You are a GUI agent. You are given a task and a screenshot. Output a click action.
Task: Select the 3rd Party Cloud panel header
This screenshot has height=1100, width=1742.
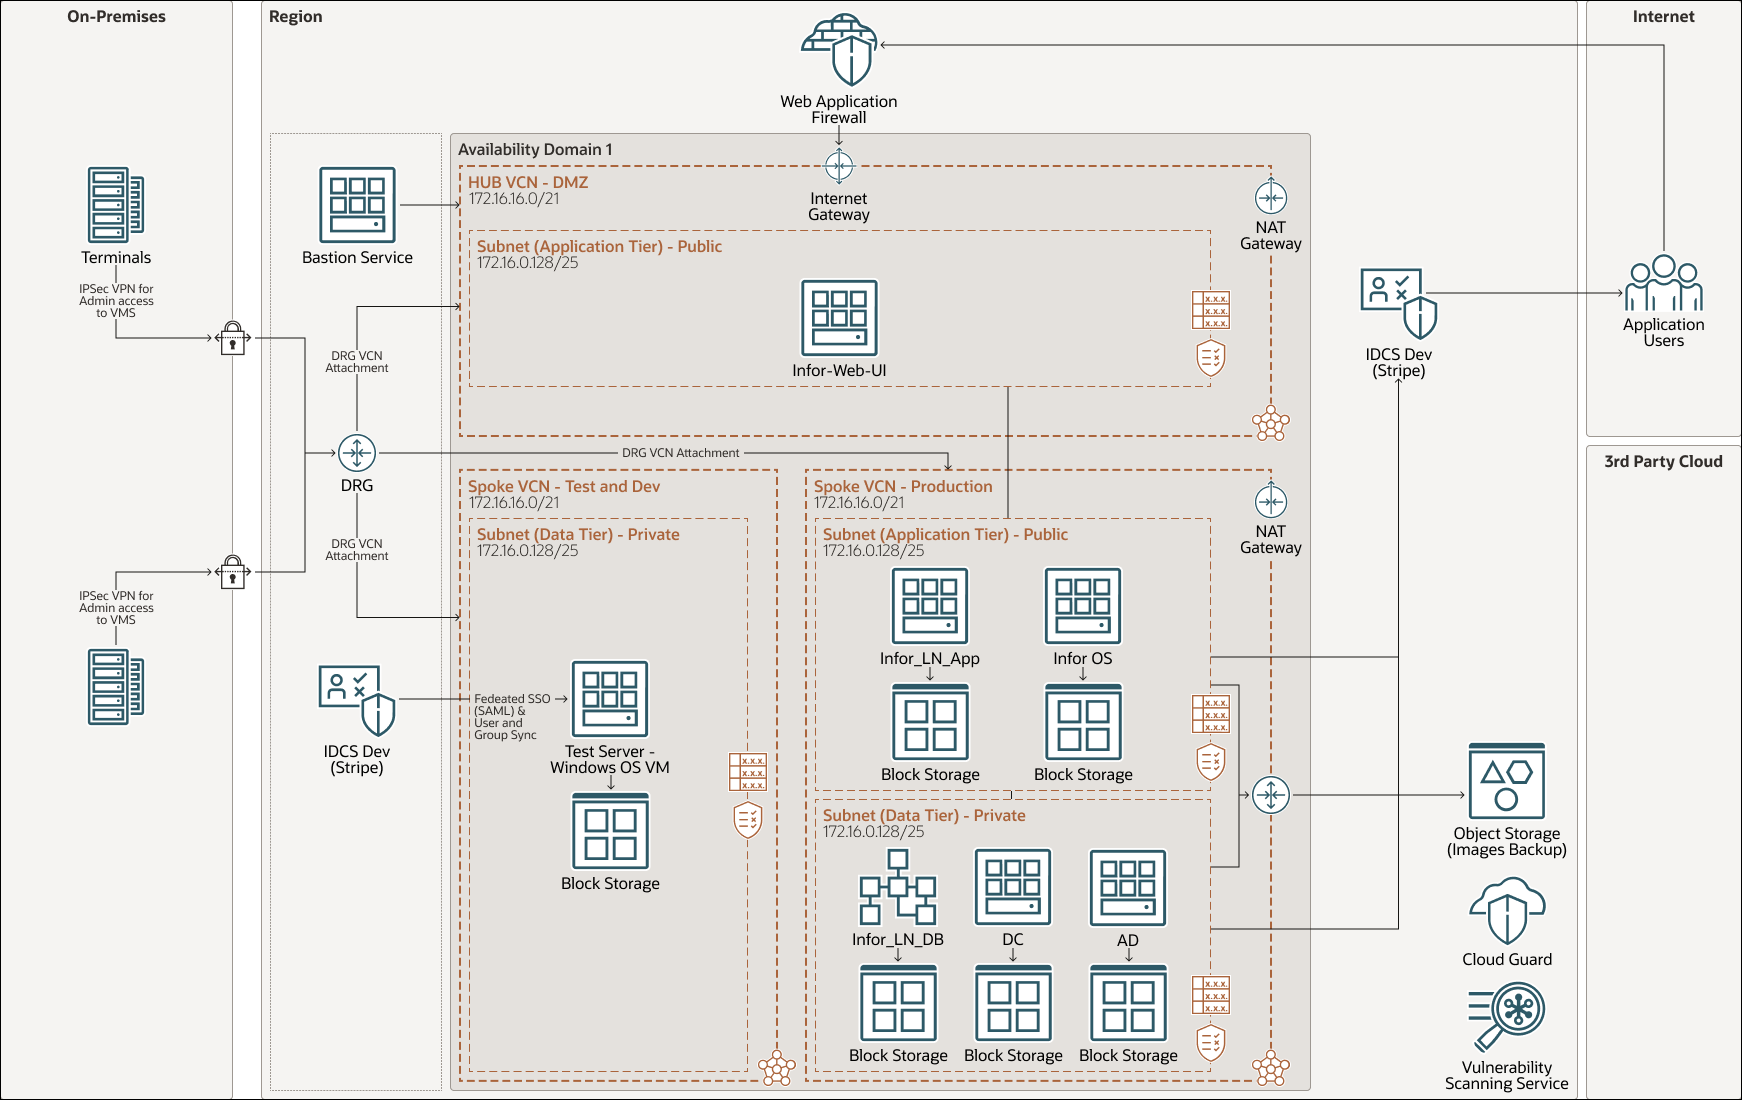pyautogui.click(x=1663, y=461)
